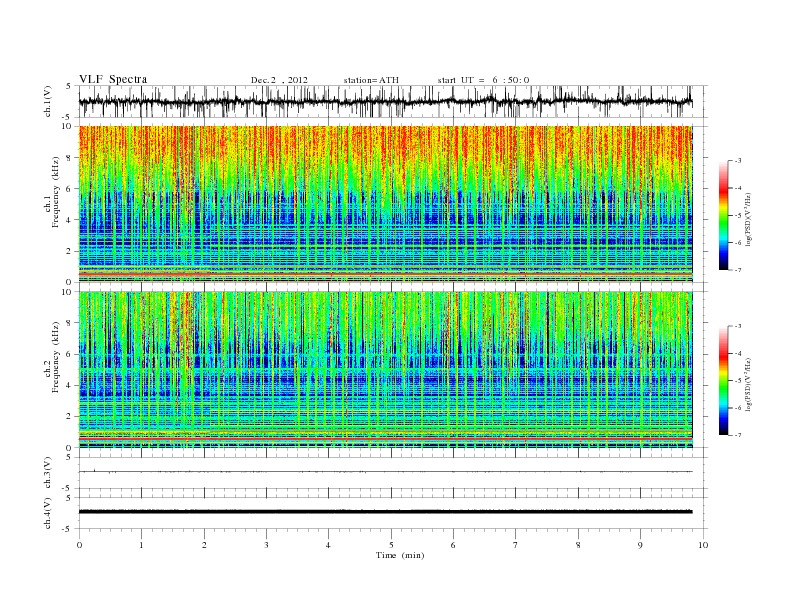
Task: Click the ch.2 spectrogram panel
Action: click(385, 370)
